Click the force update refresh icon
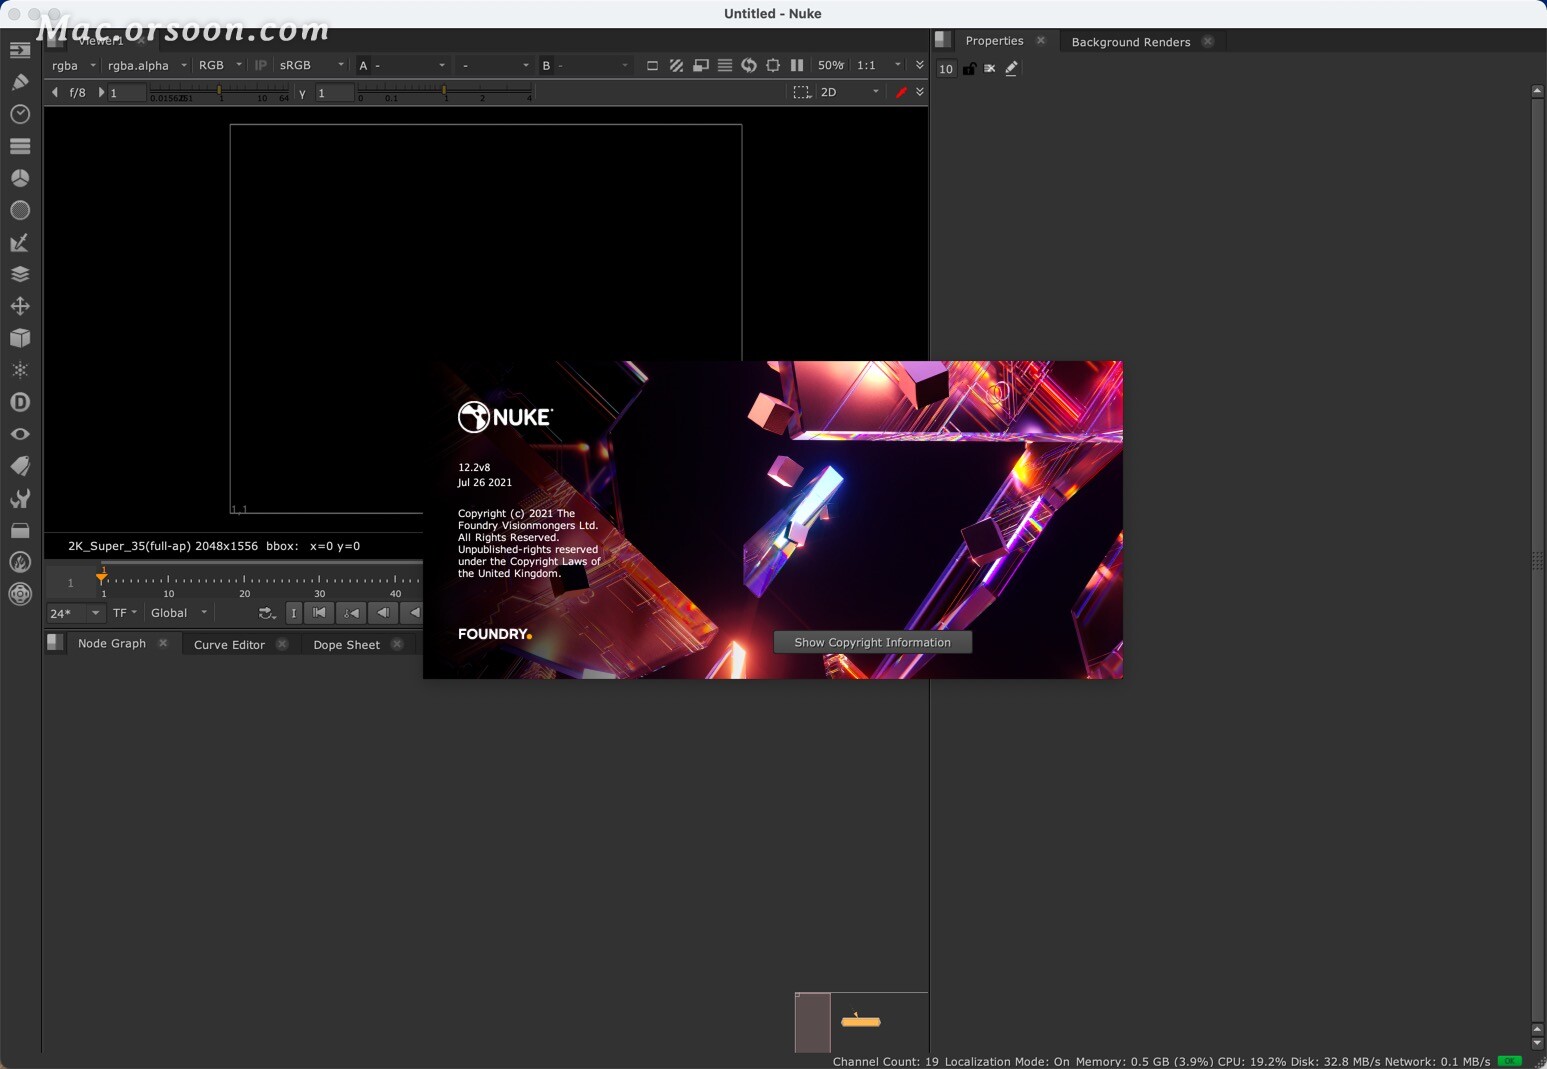Viewport: 1547px width, 1069px height. pyautogui.click(x=749, y=65)
